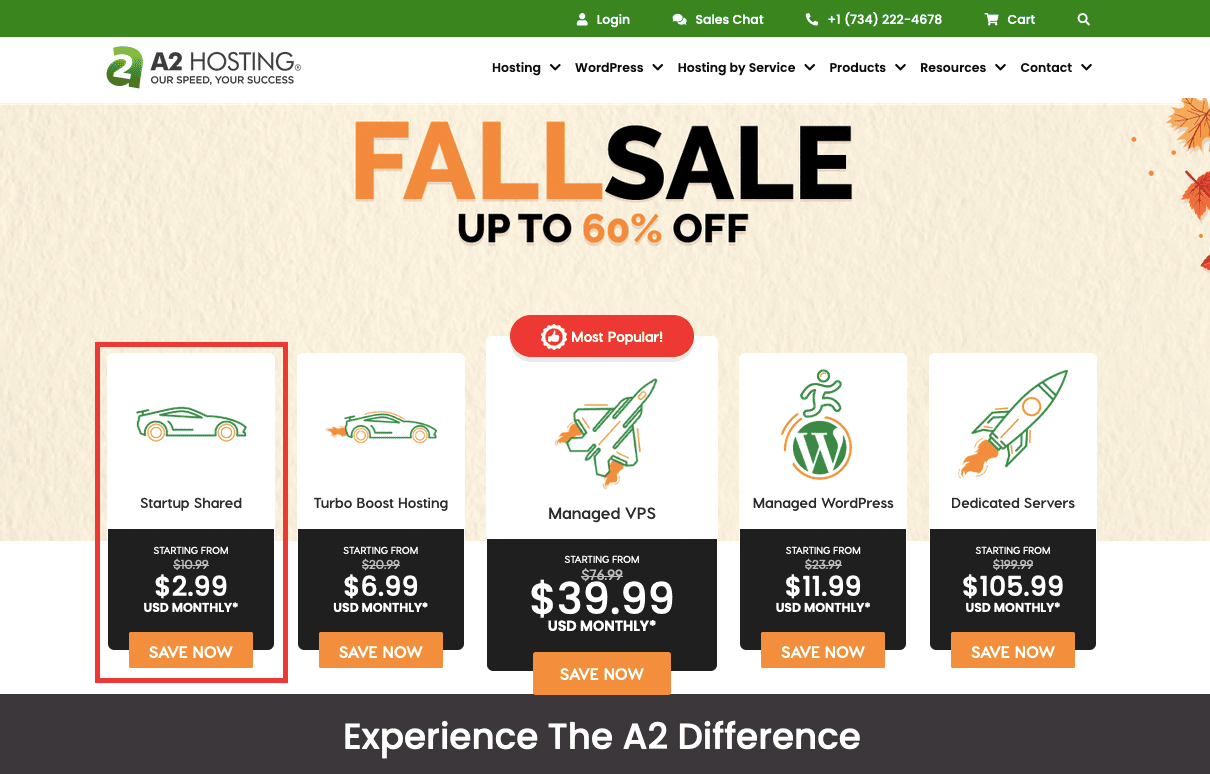Image resolution: width=1210 pixels, height=774 pixels.
Task: Click Save Now under Managed VPS
Action: pos(602,673)
